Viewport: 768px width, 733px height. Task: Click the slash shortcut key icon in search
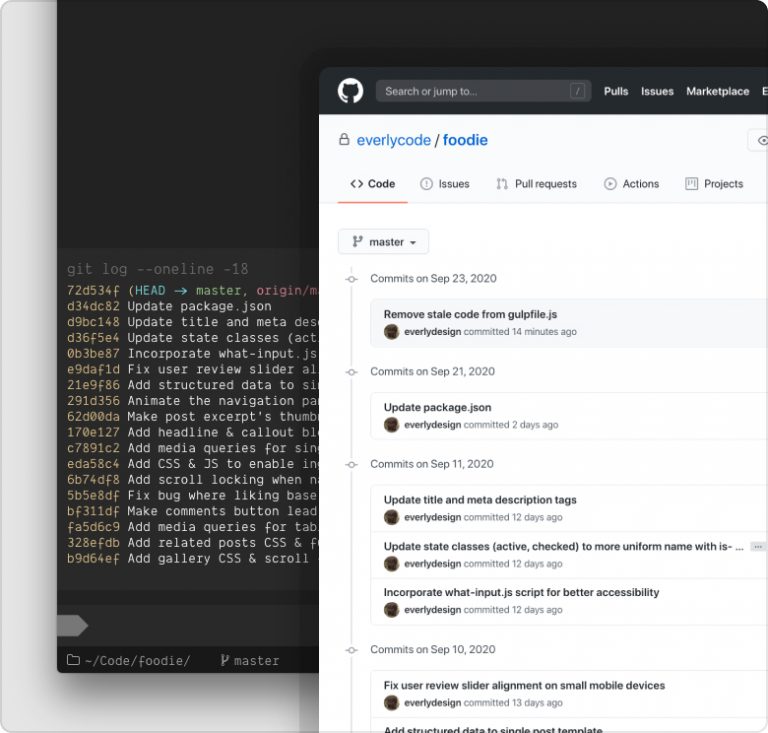pyautogui.click(x=577, y=91)
